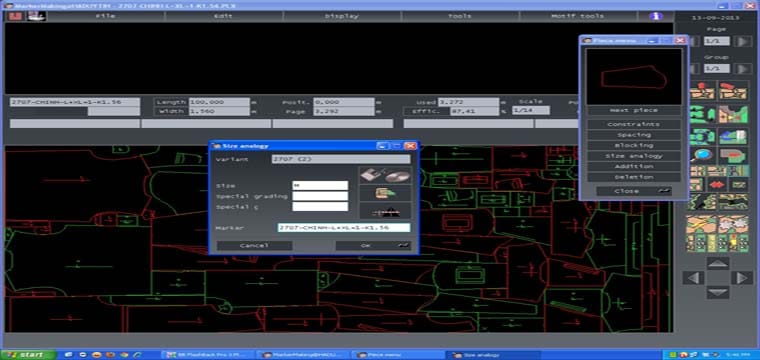Click the Next piece button
760x360 pixels.
click(x=634, y=110)
